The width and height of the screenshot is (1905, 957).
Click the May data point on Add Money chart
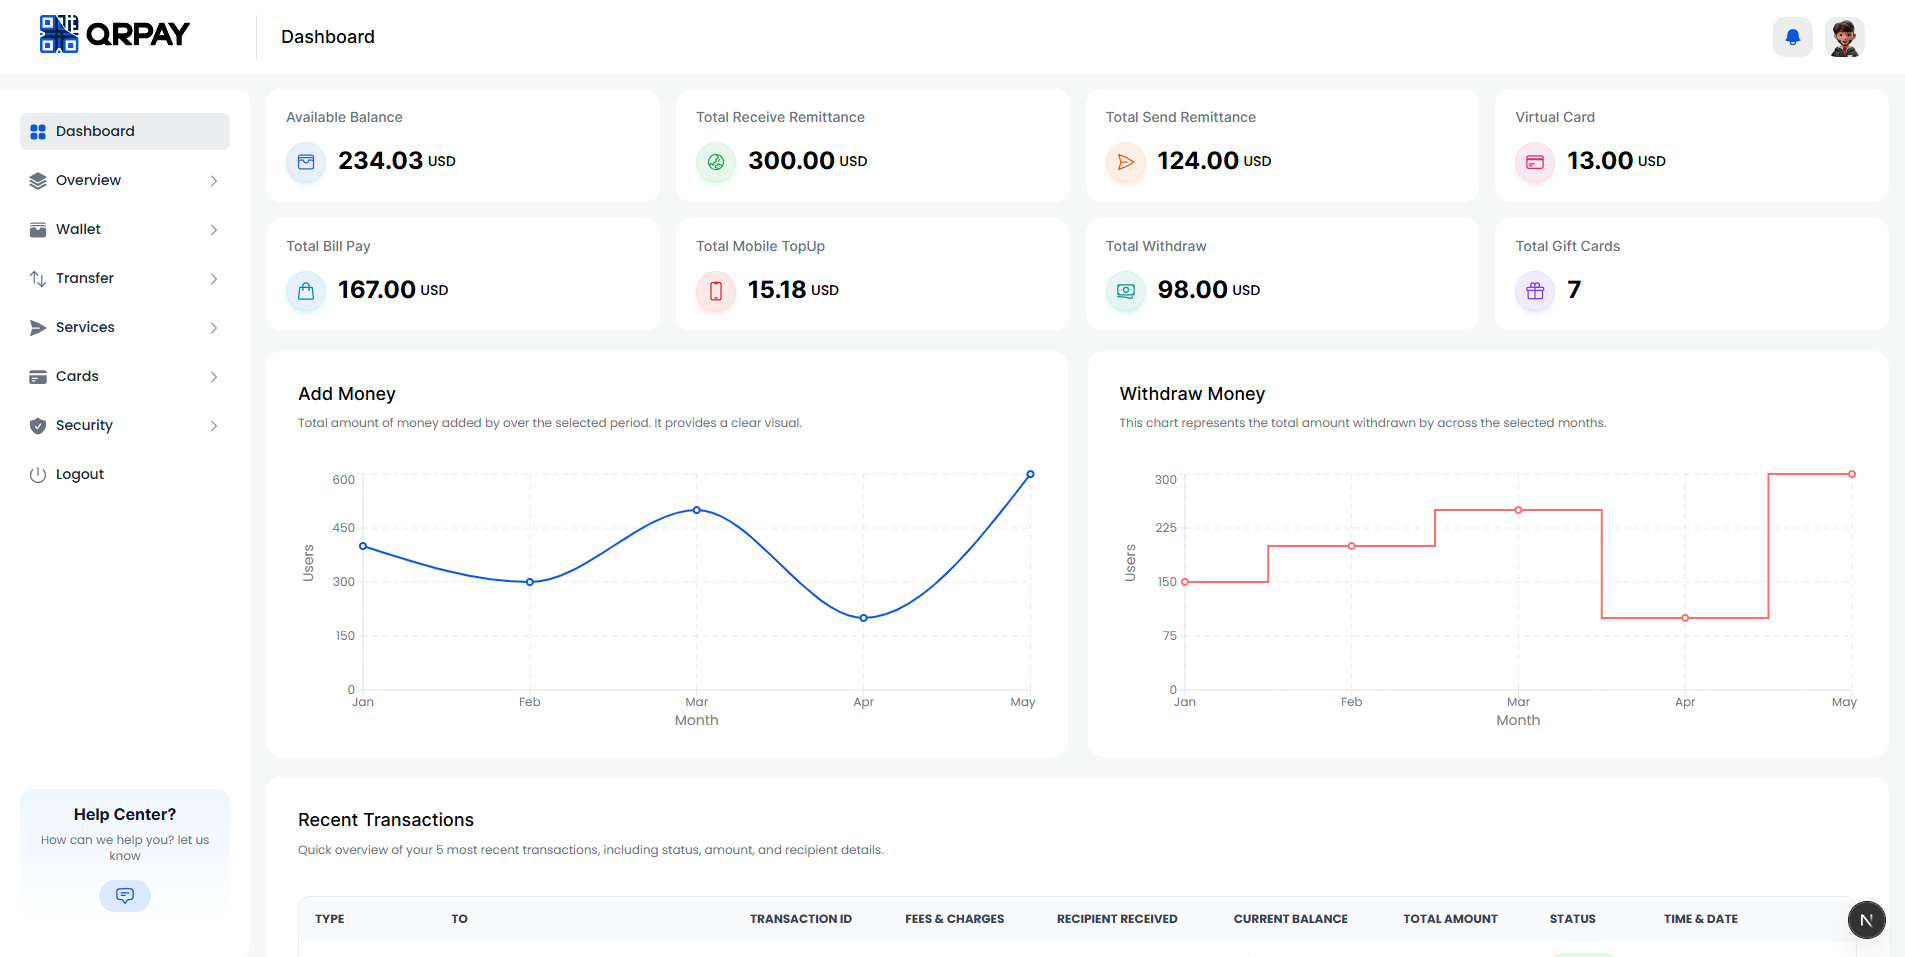(x=1031, y=473)
